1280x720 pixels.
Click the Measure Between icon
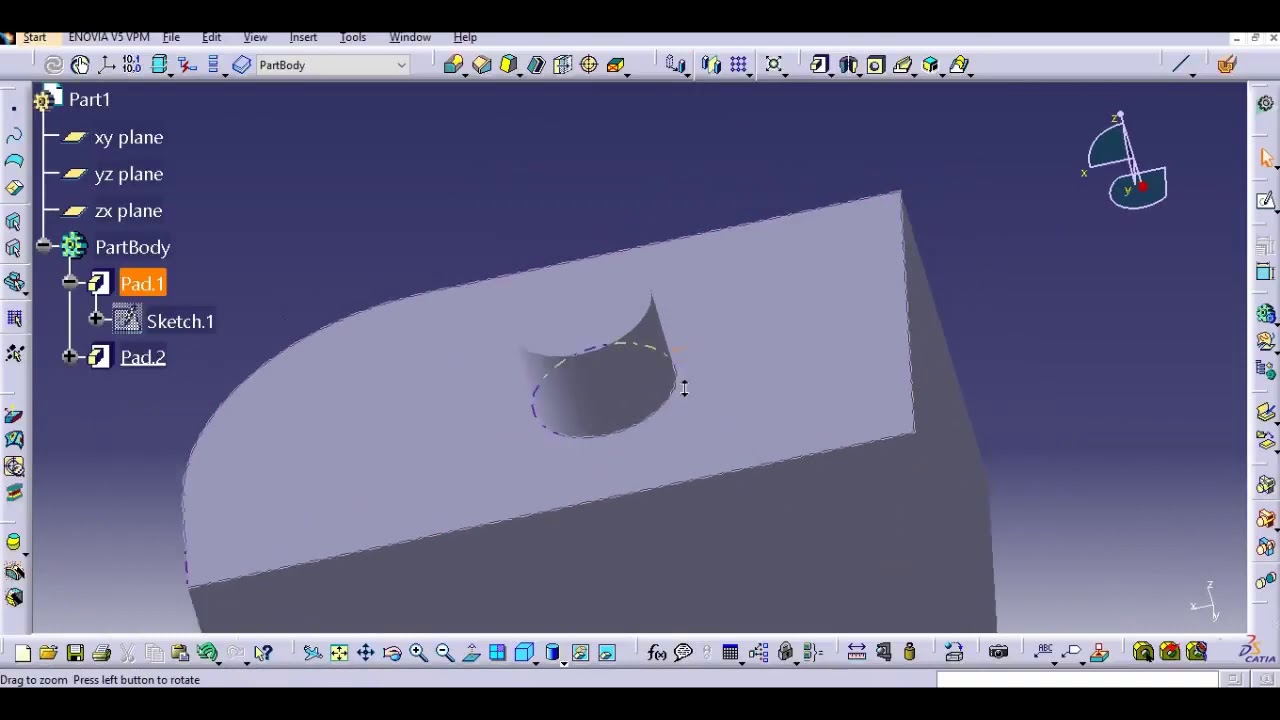click(x=857, y=653)
